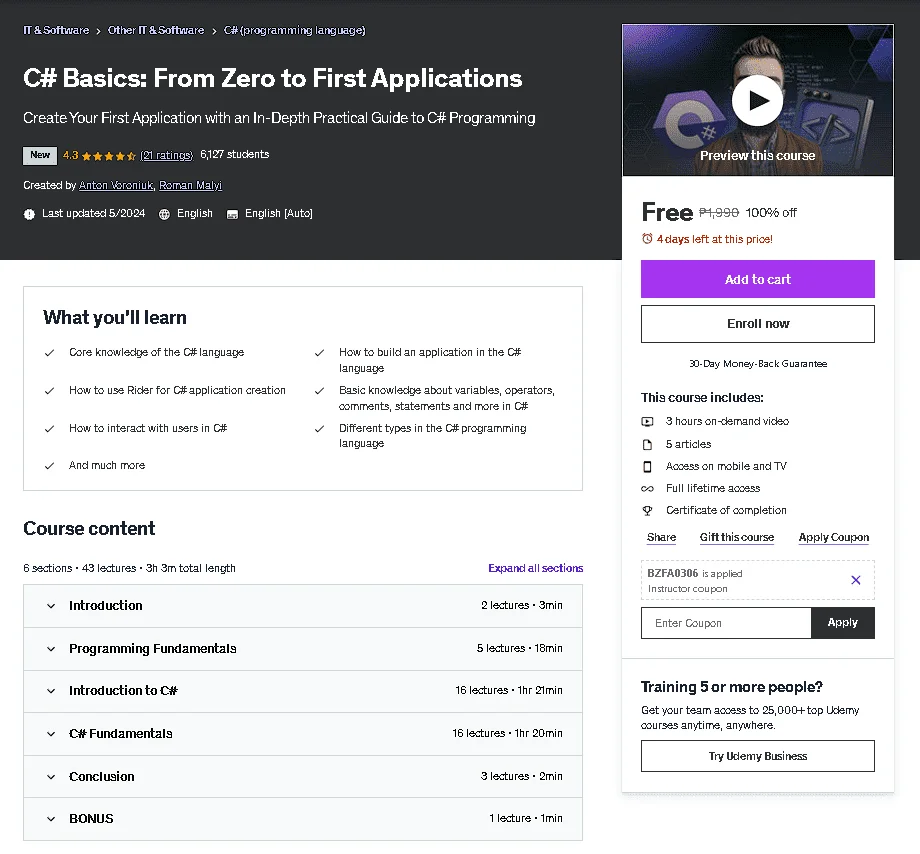This screenshot has height=854, width=920.
Task: Click the checkmark beside How to interact with users
Action: click(49, 429)
